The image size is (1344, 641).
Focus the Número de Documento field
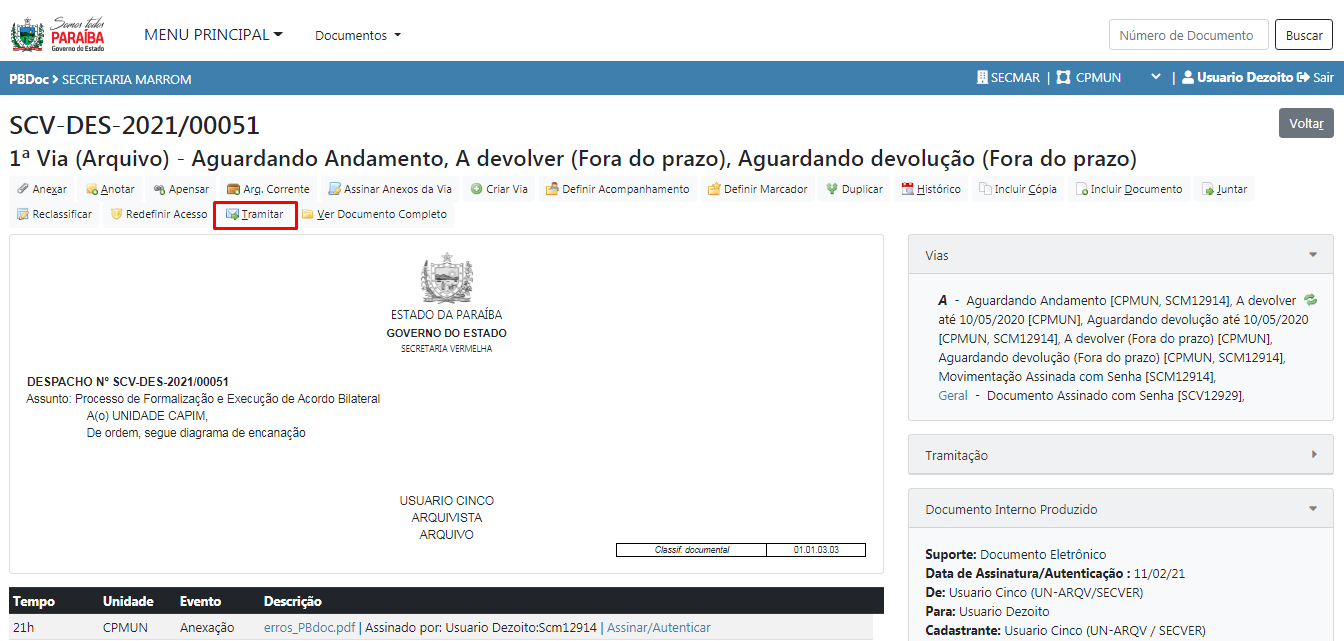(x=1188, y=35)
